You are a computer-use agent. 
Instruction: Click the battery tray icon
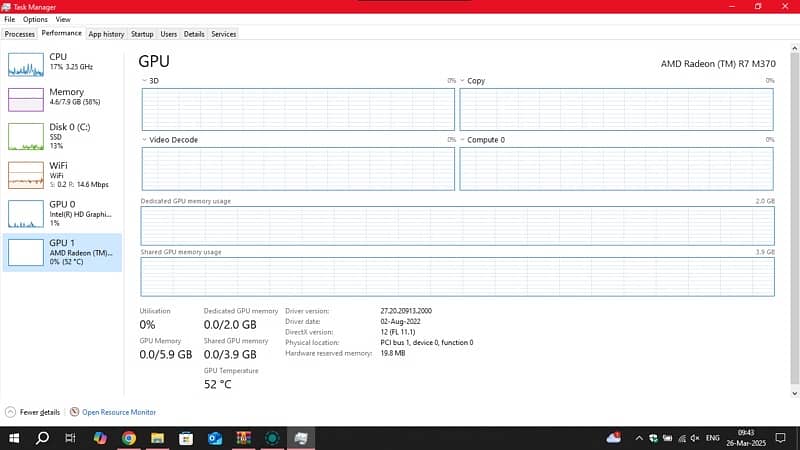[x=667, y=438]
